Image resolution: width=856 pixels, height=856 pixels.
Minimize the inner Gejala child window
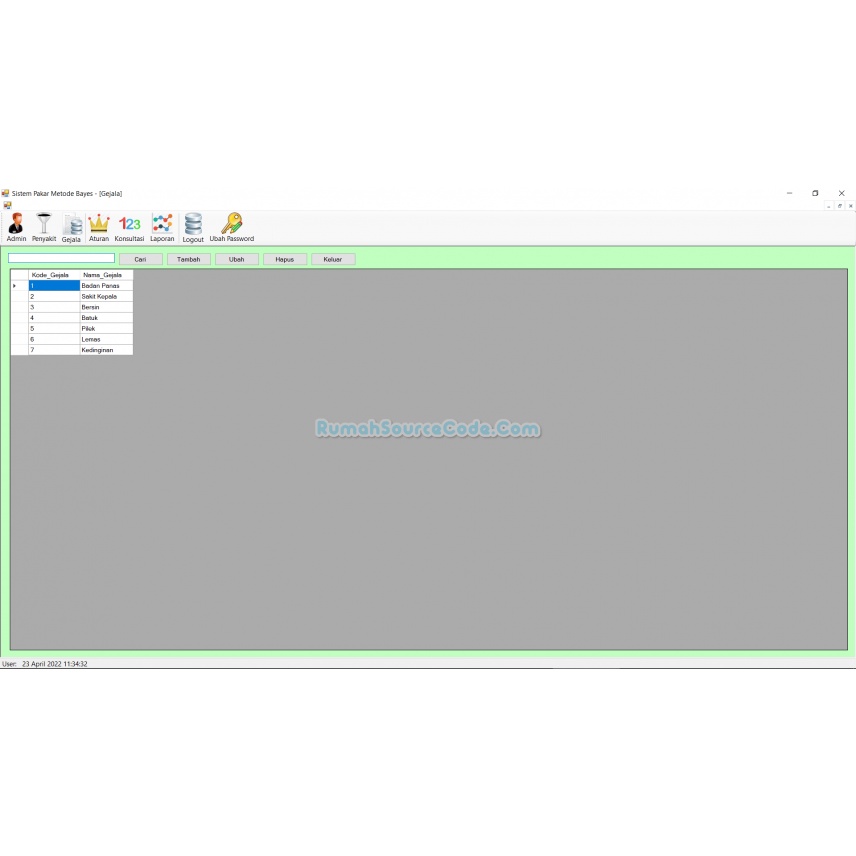(x=829, y=206)
